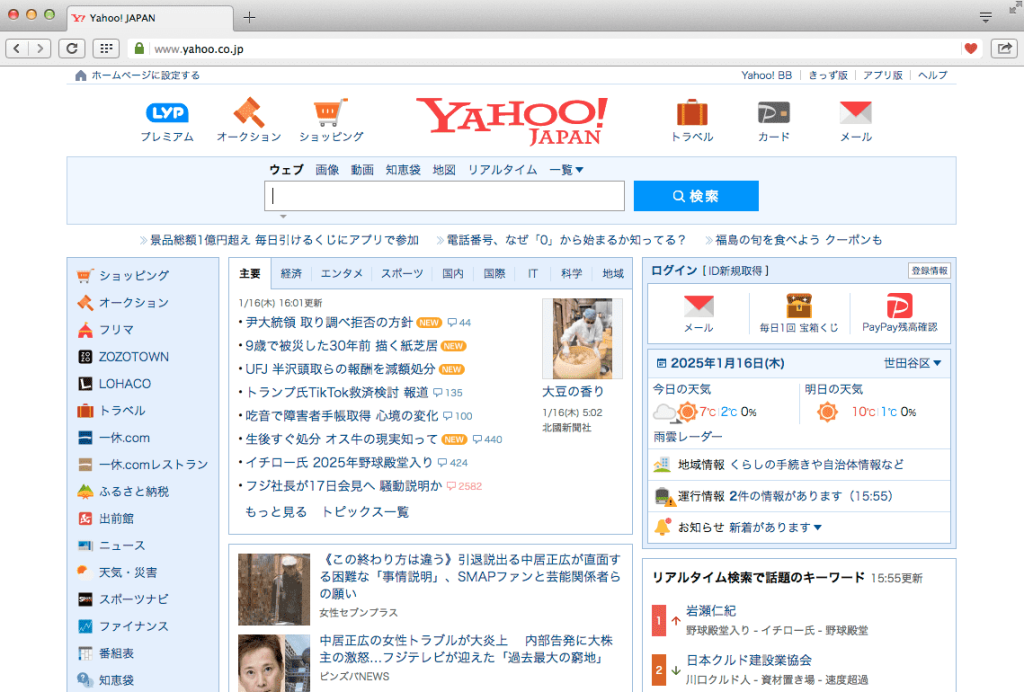Open headline about トランプ氏TikTok救済検討
The width and height of the screenshot is (1024, 692).
coord(337,392)
